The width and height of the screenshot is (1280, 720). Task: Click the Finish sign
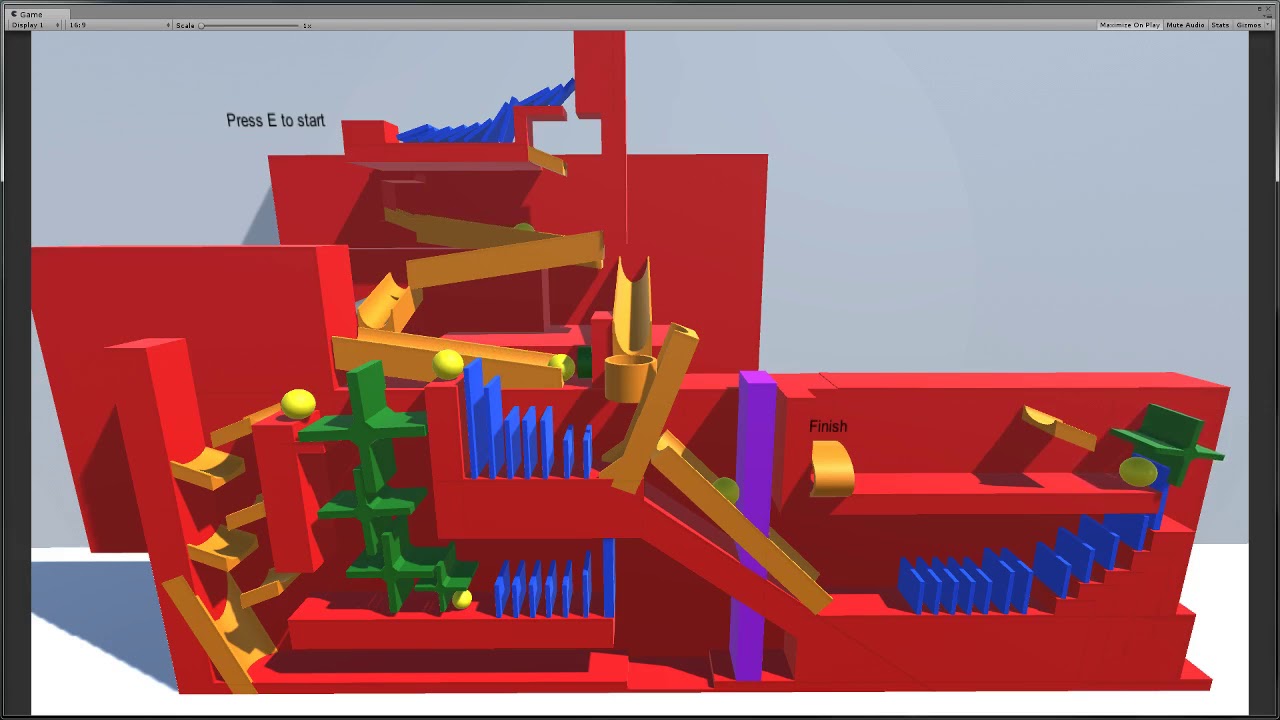tap(828, 425)
